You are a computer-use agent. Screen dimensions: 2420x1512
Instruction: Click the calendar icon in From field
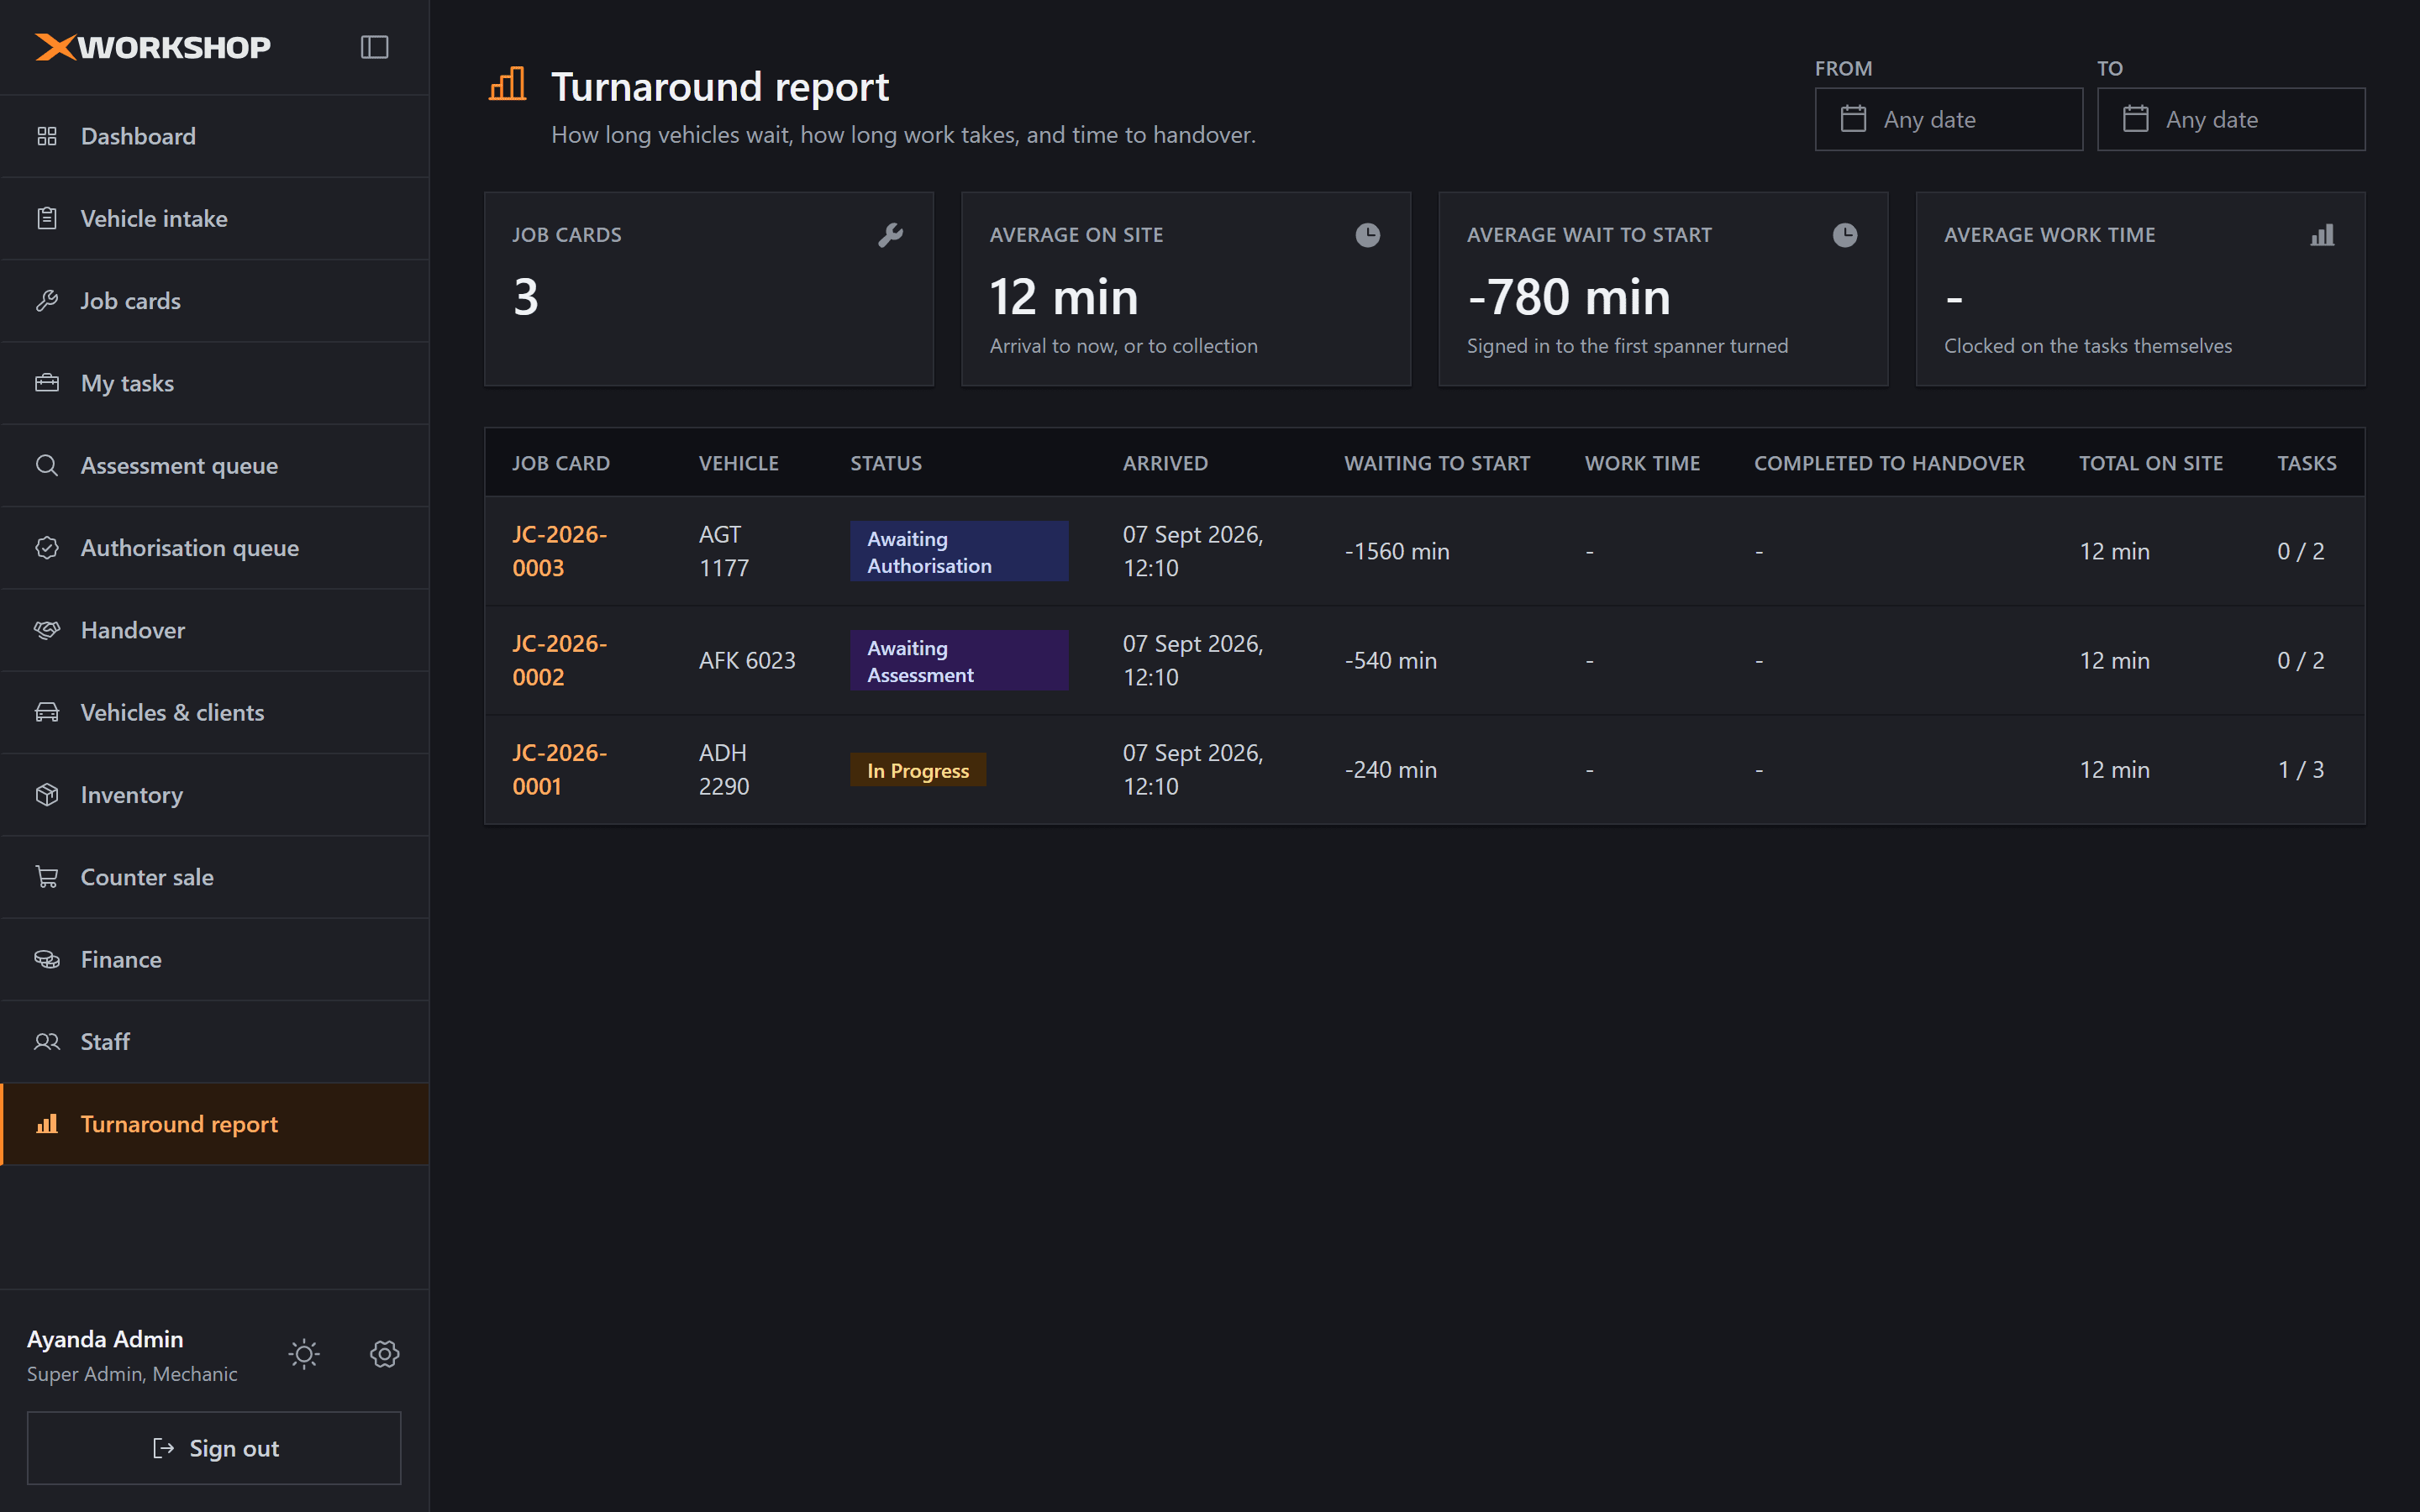pyautogui.click(x=1853, y=119)
